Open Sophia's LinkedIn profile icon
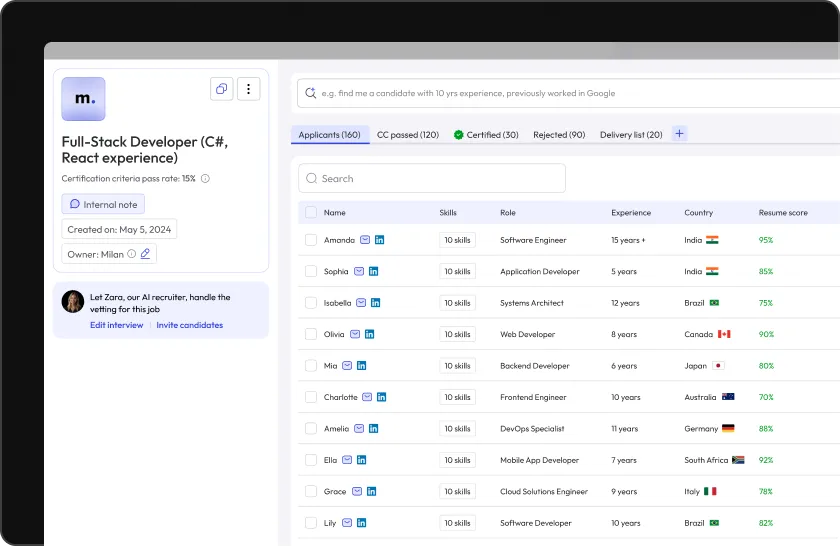The image size is (840, 546). pos(374,271)
